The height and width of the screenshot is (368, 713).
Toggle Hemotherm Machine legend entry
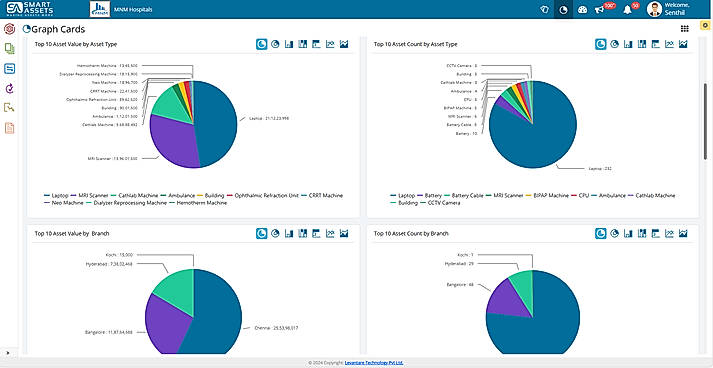point(198,203)
